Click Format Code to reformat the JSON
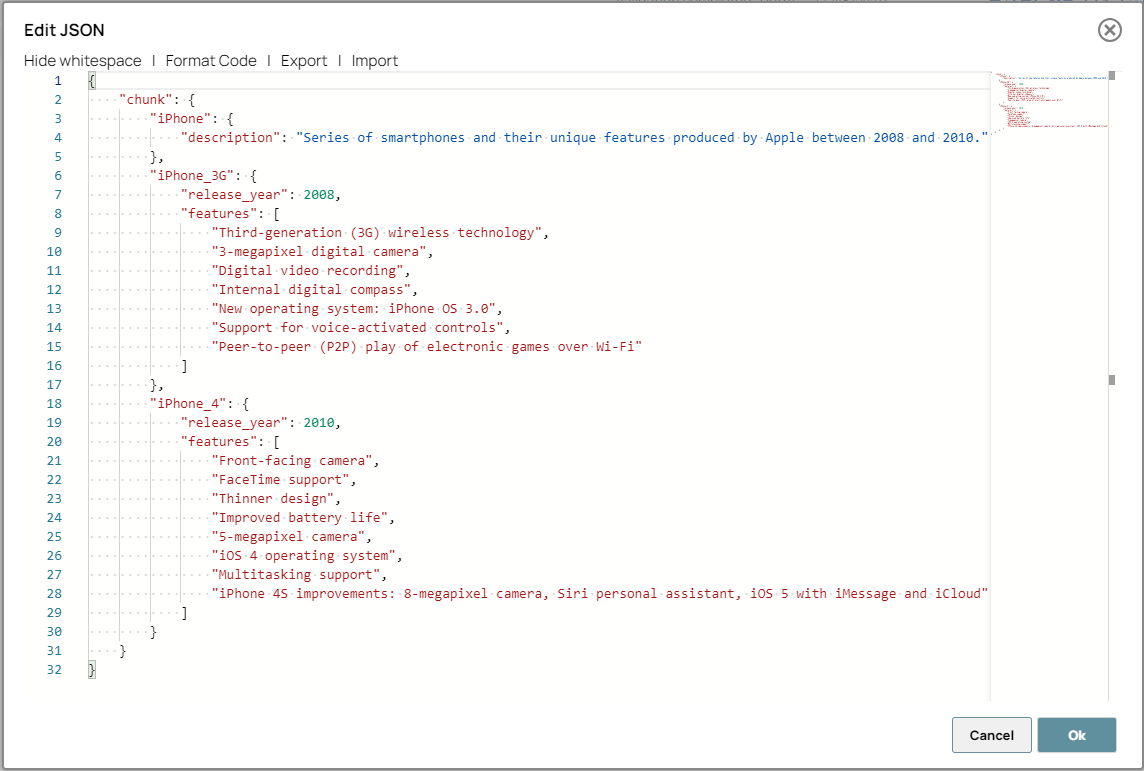This screenshot has height=771, width=1144. [211, 61]
